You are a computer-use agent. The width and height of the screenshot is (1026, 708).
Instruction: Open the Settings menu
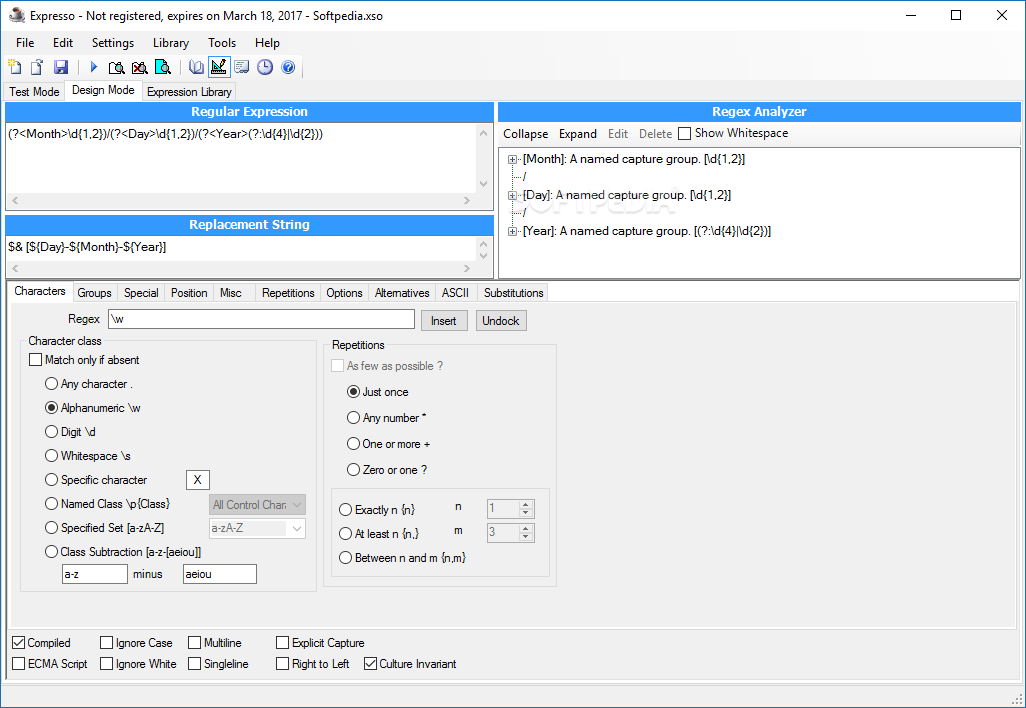tap(113, 43)
